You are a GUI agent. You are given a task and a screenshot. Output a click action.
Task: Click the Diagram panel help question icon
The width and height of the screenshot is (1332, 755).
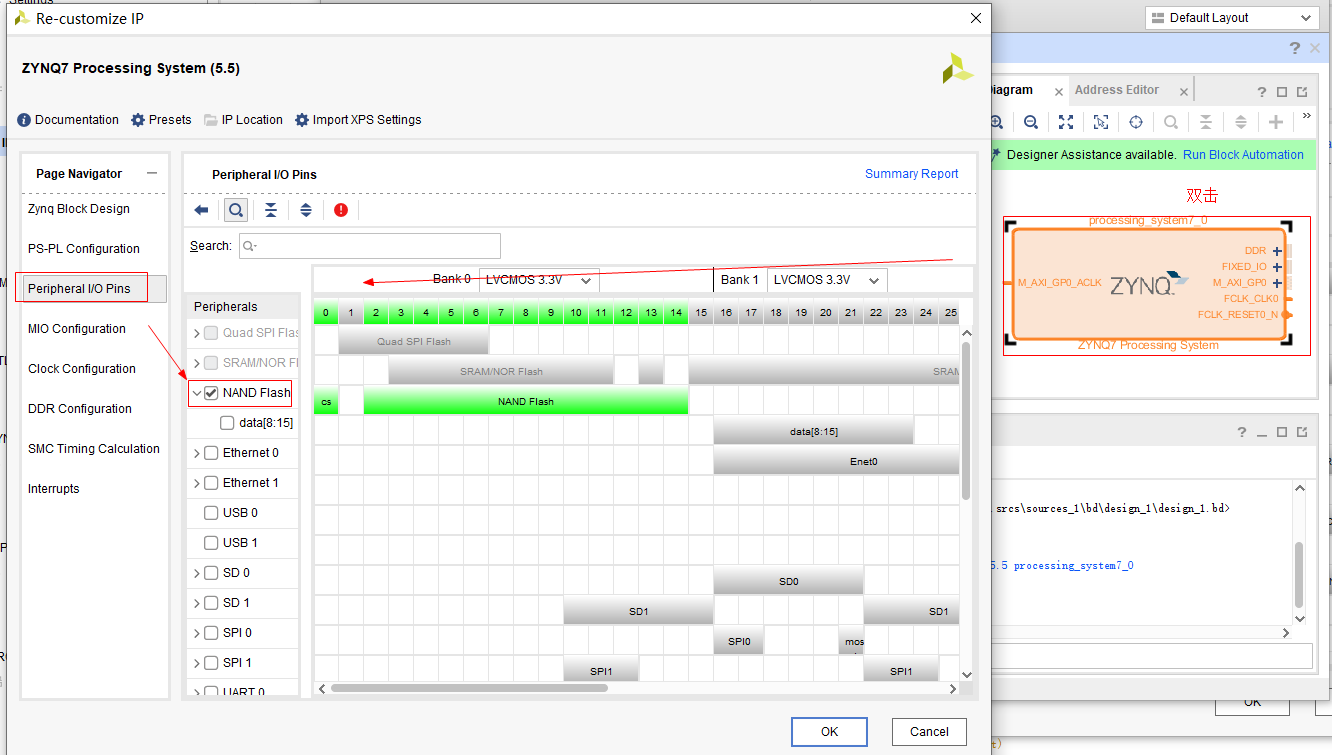(x=1262, y=91)
